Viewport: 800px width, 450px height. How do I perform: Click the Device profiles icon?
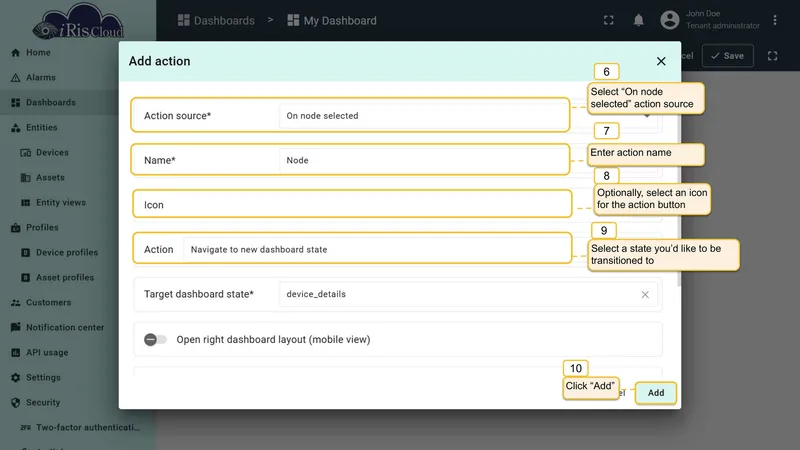pos(26,253)
